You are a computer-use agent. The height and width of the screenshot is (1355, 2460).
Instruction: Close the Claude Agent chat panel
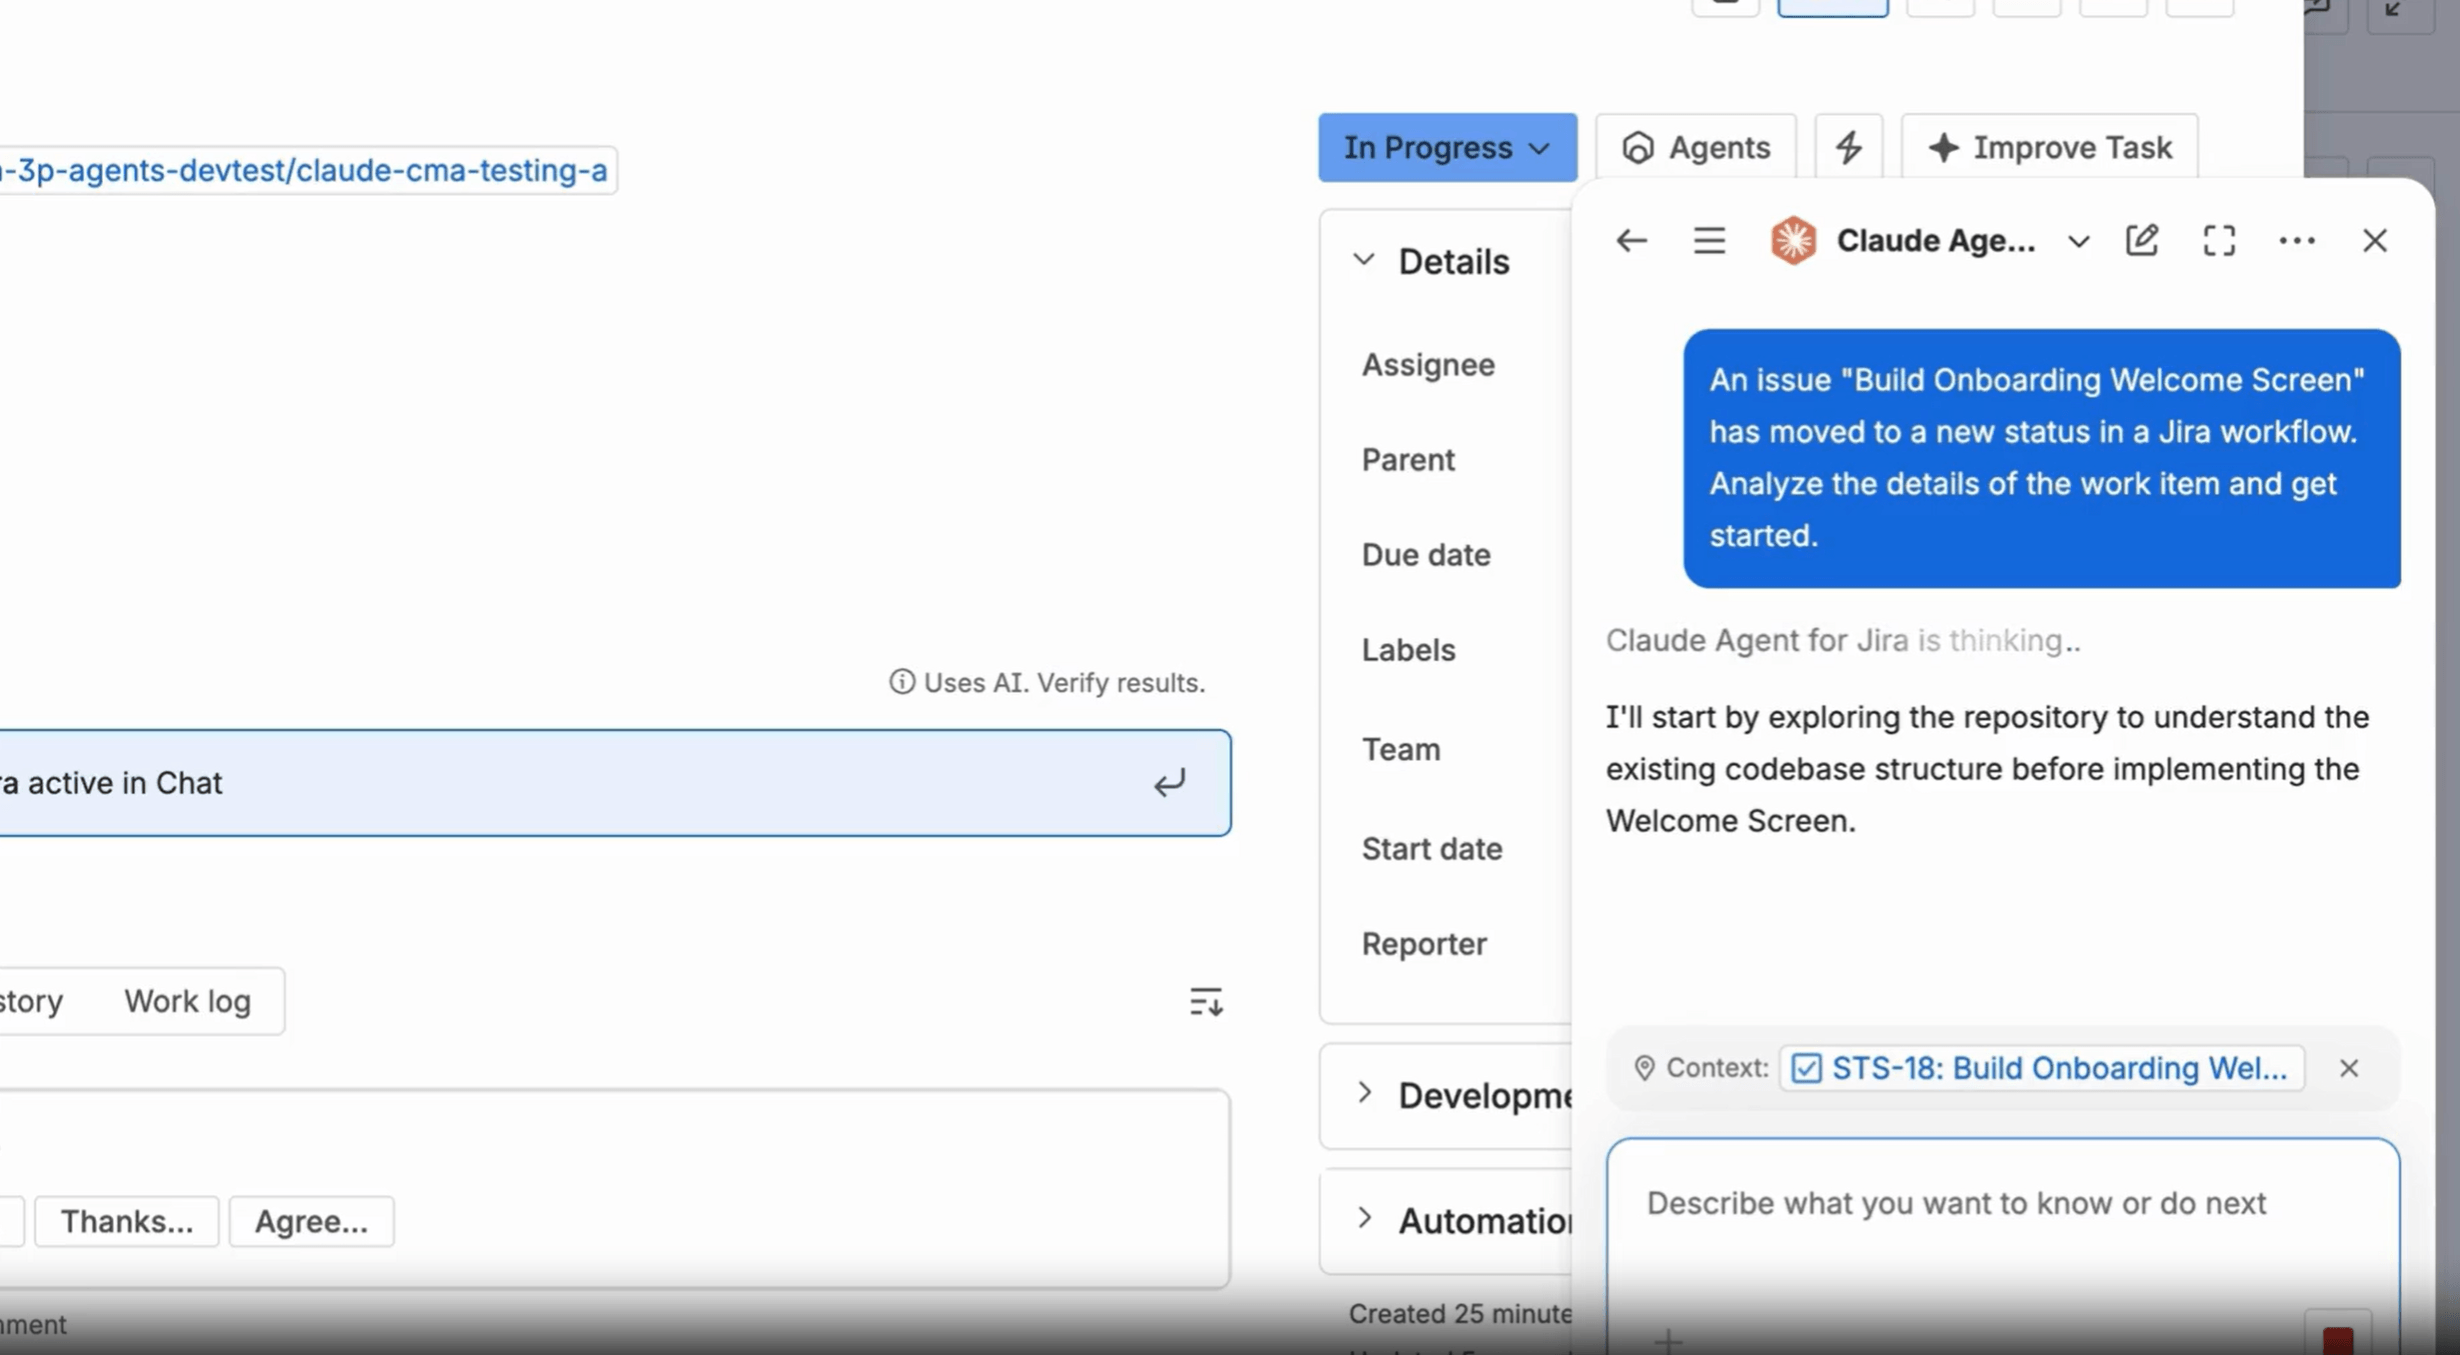[2374, 240]
